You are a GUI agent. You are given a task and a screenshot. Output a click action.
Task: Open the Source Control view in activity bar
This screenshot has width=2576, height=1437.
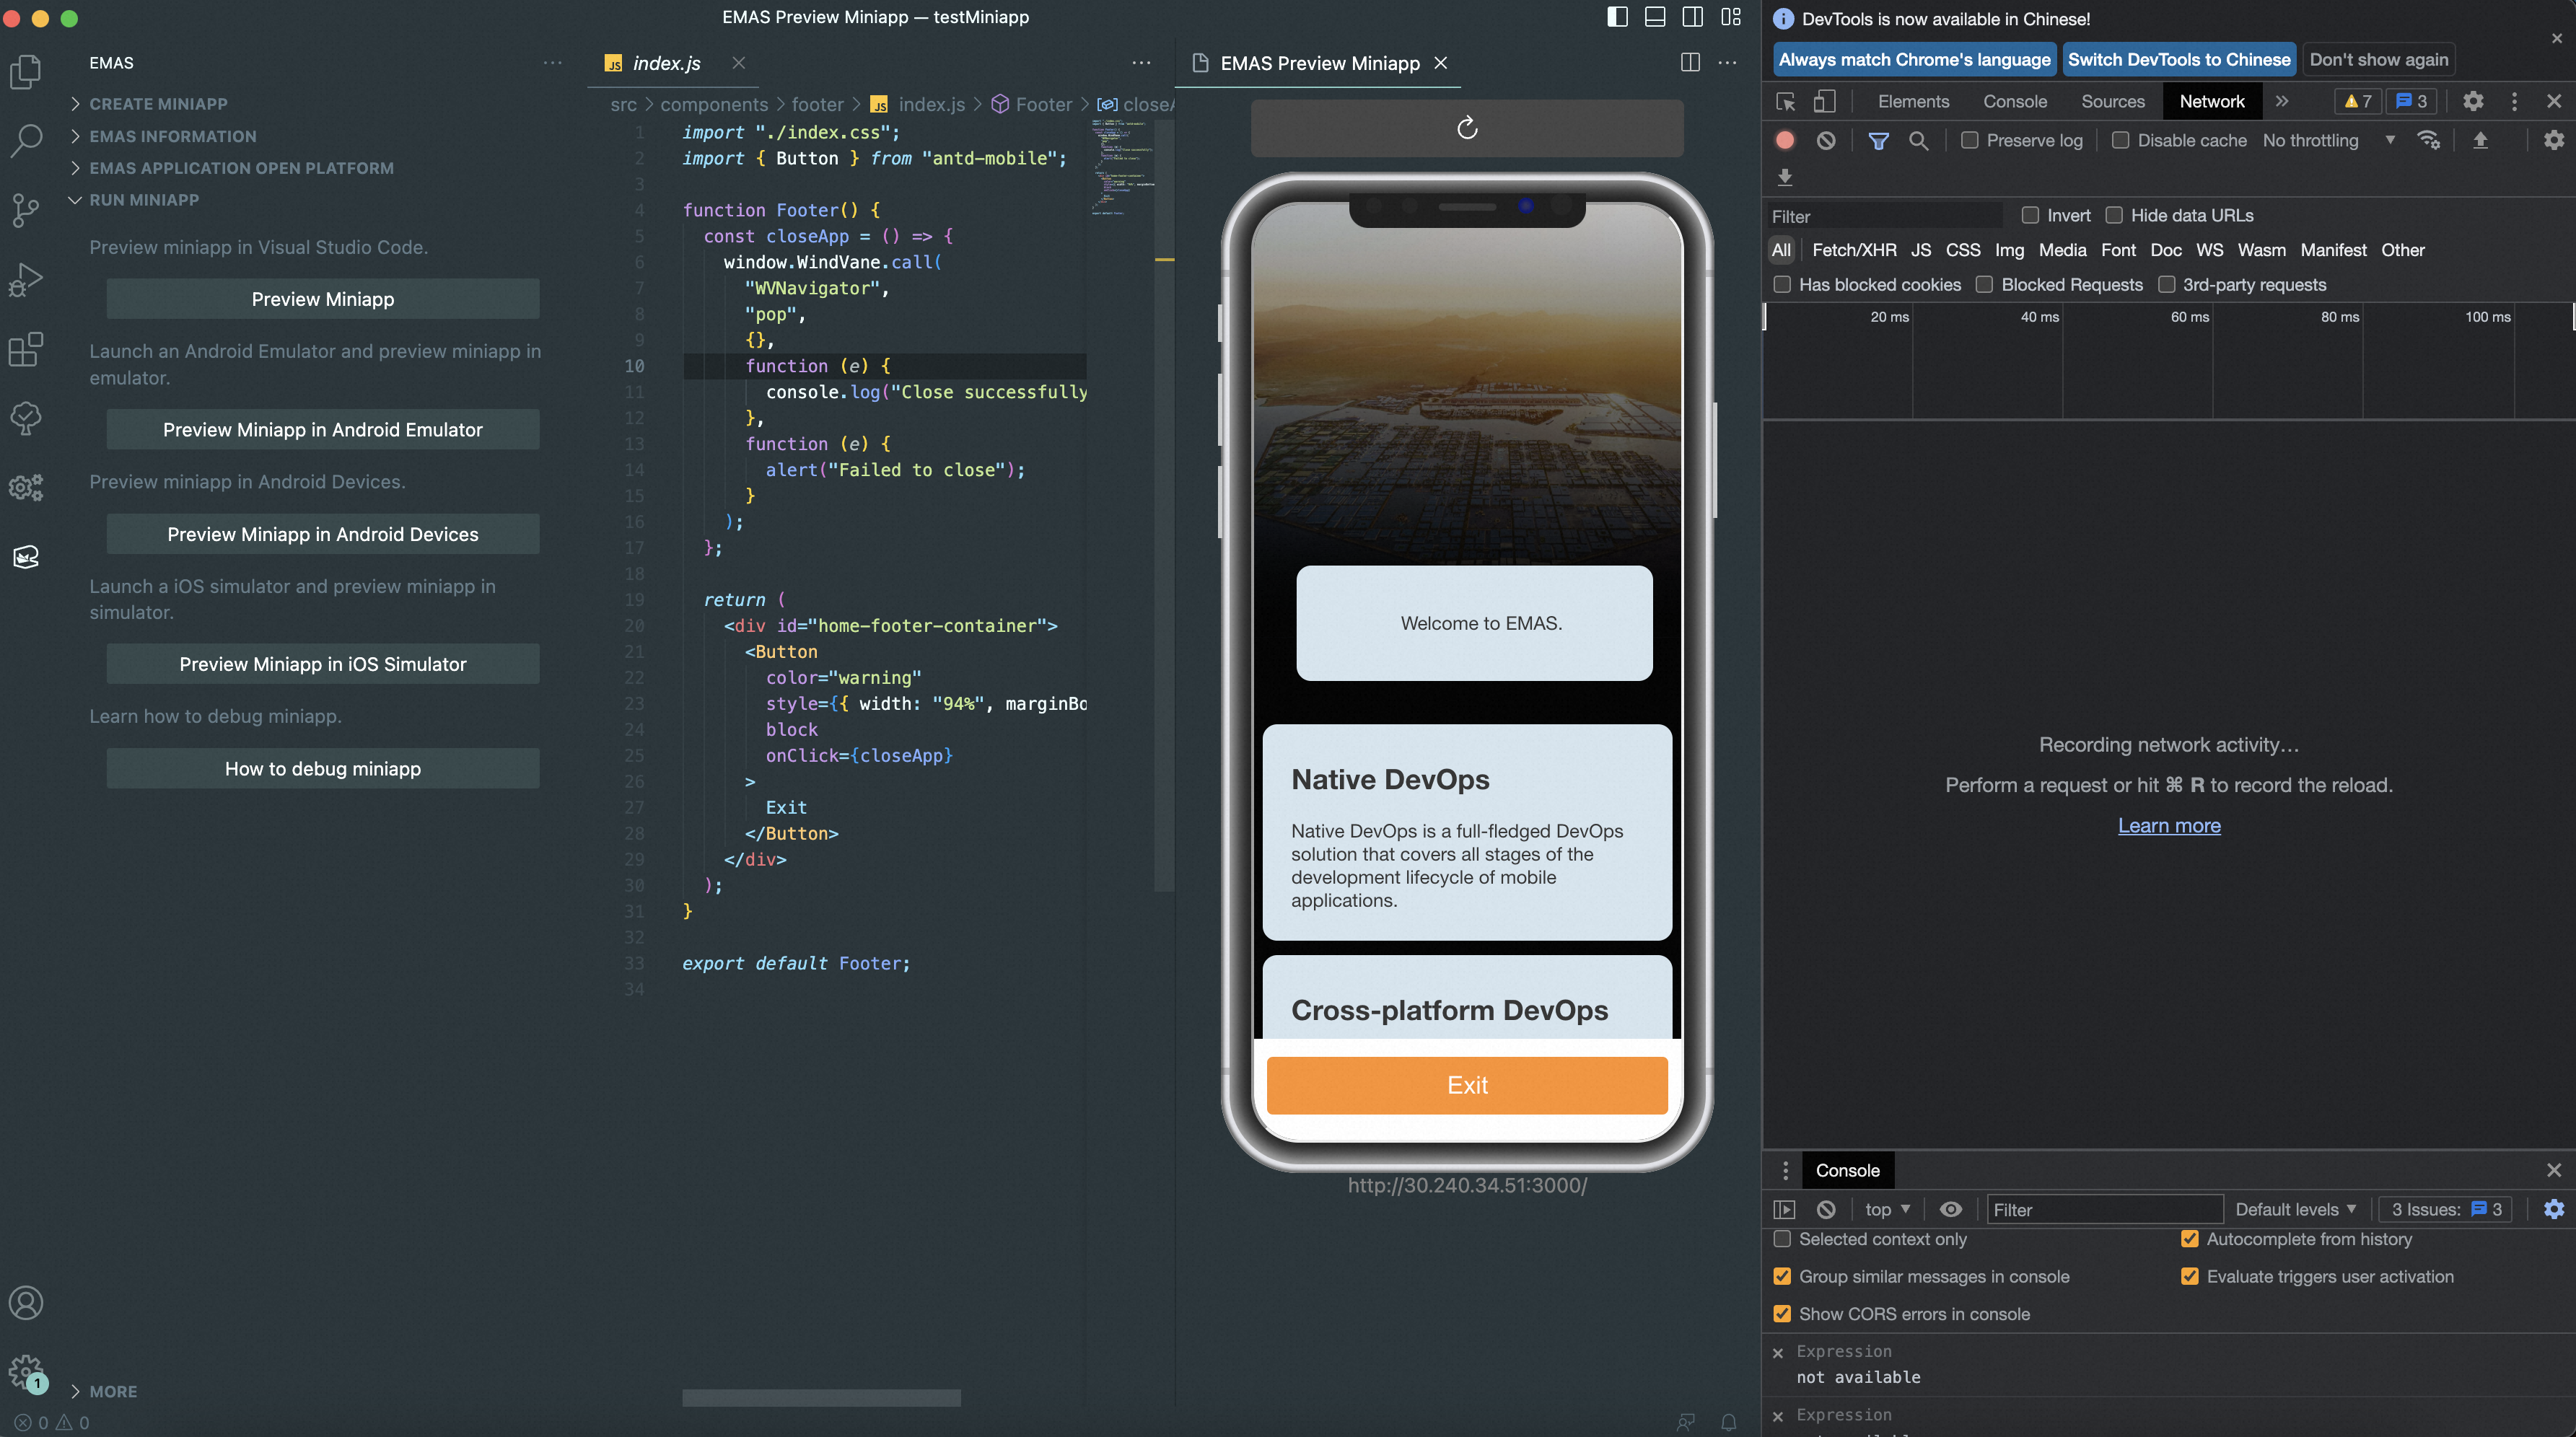click(26, 210)
